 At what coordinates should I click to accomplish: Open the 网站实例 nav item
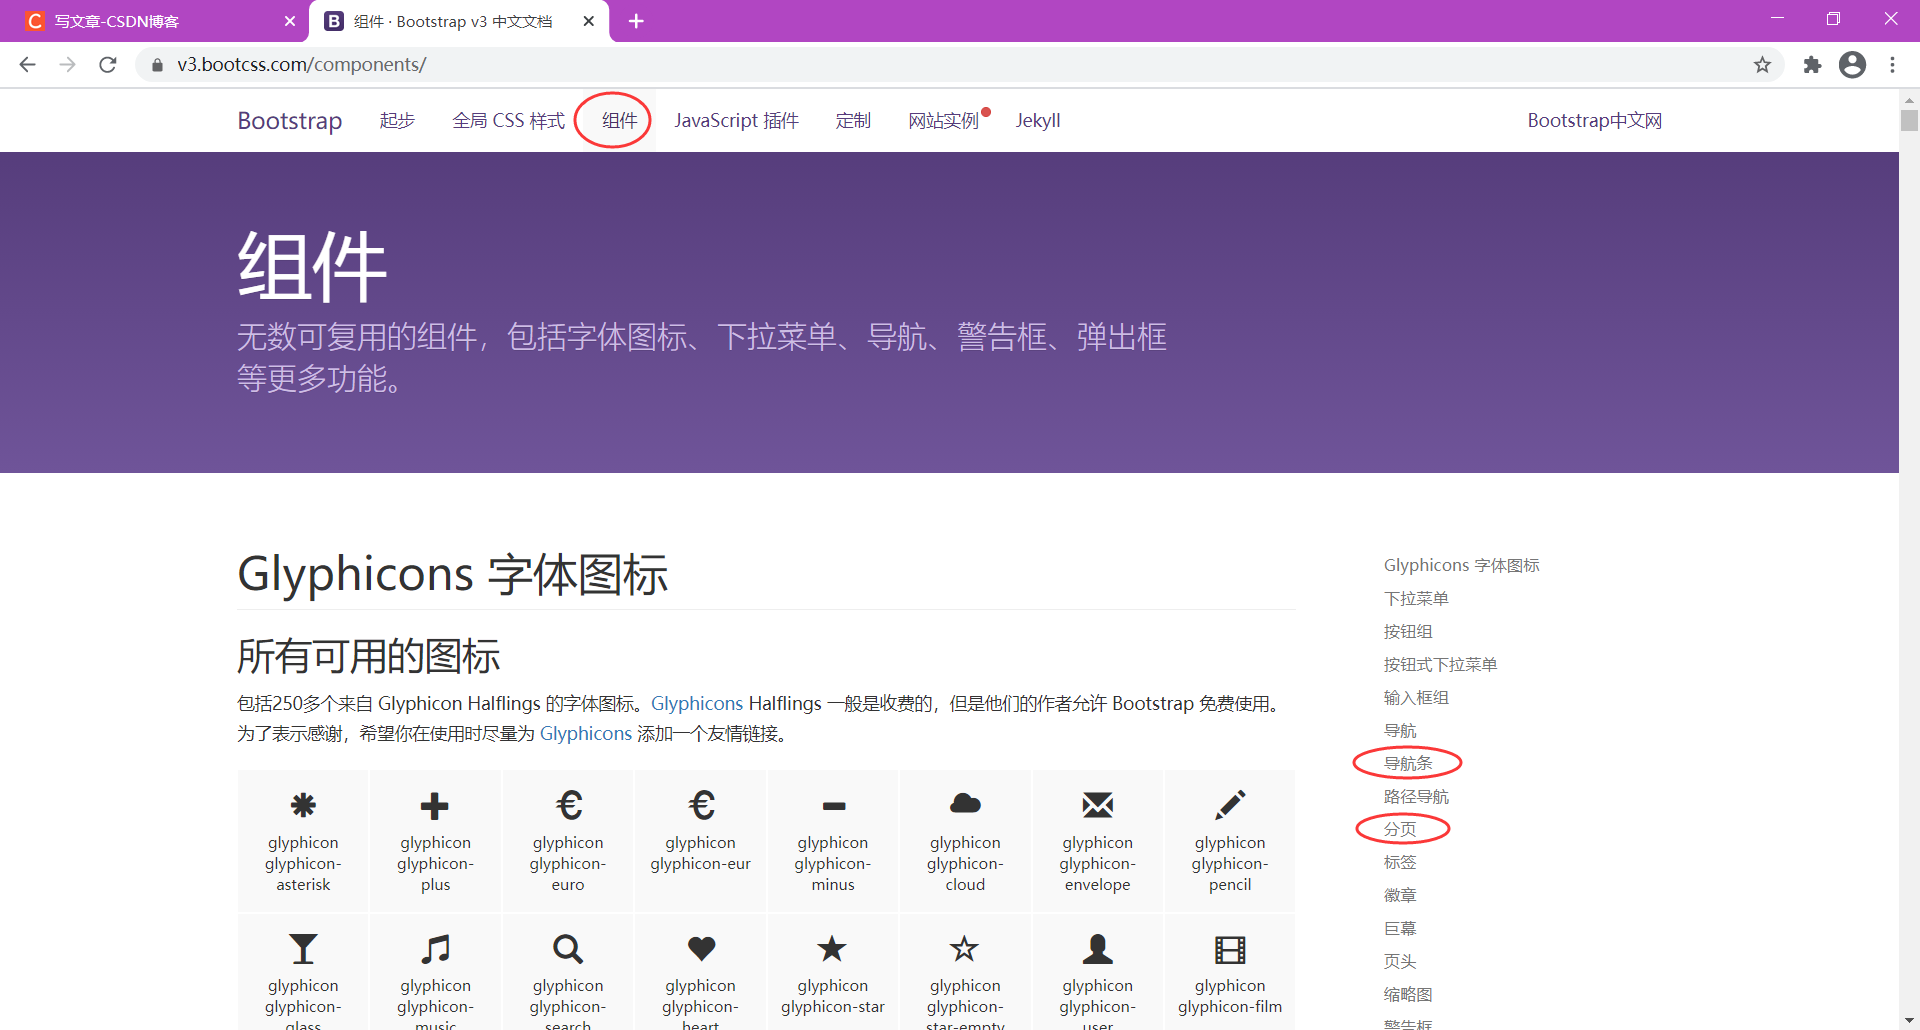coord(943,120)
